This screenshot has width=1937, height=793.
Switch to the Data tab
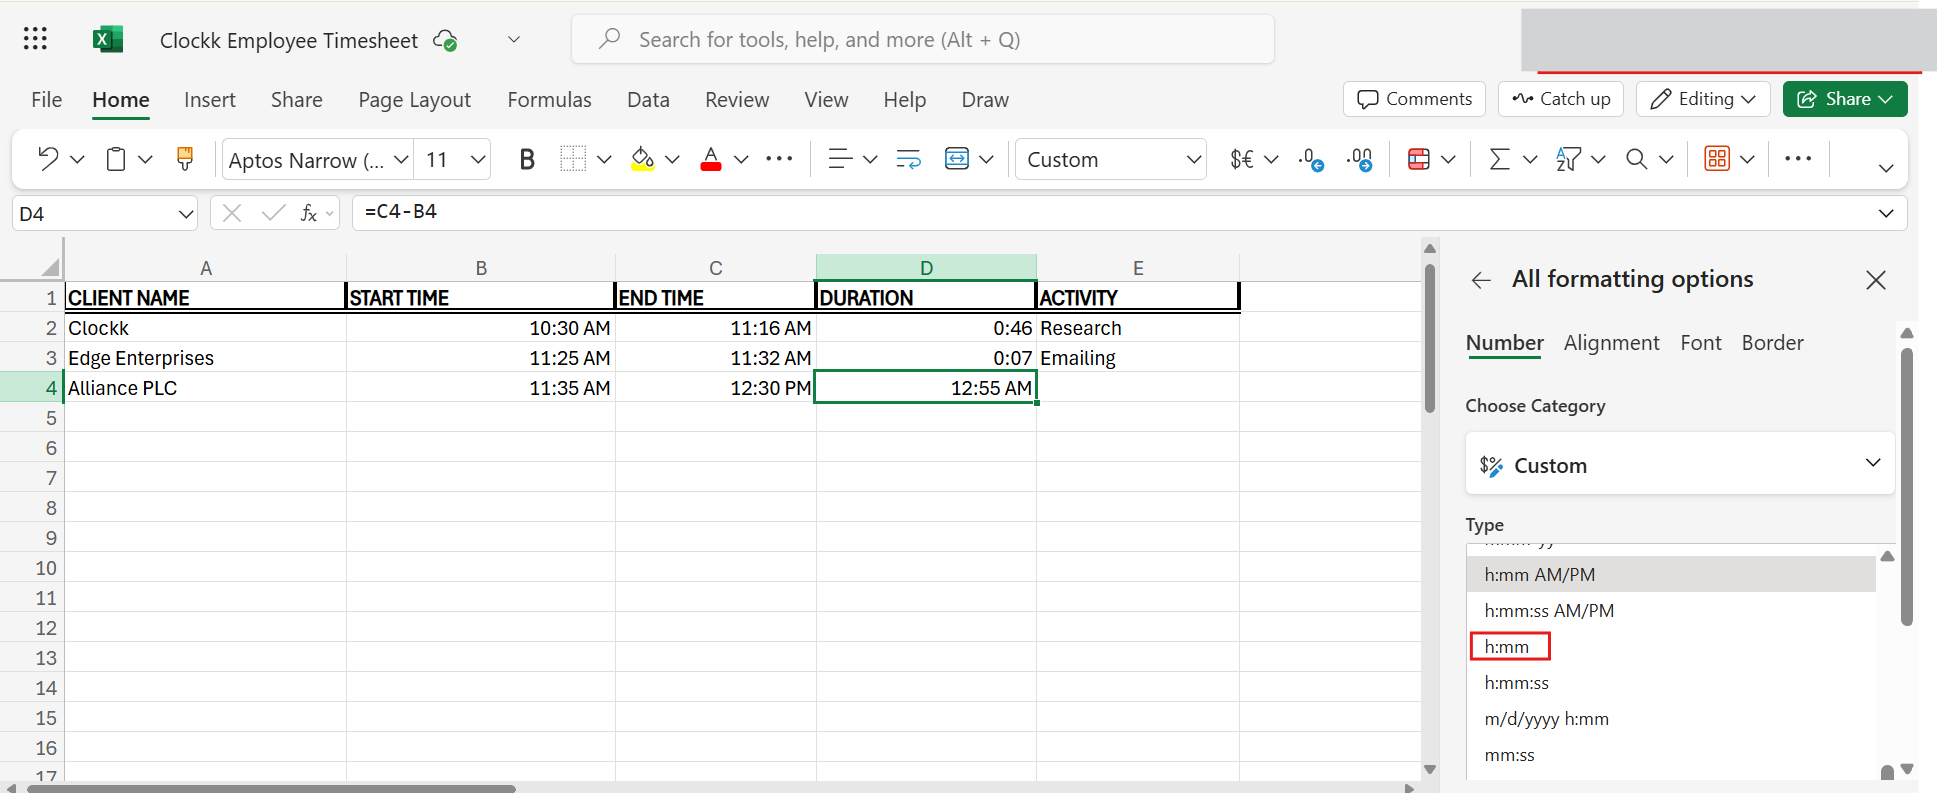(648, 100)
